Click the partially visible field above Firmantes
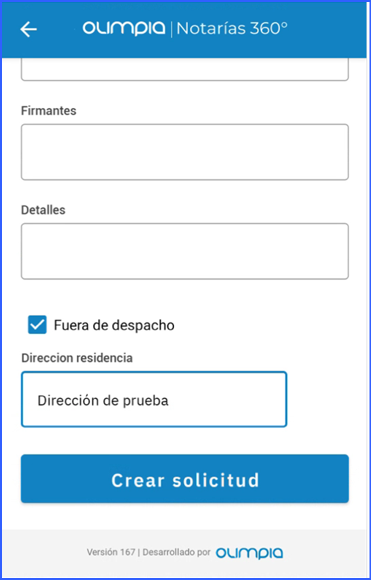 pos(185,69)
